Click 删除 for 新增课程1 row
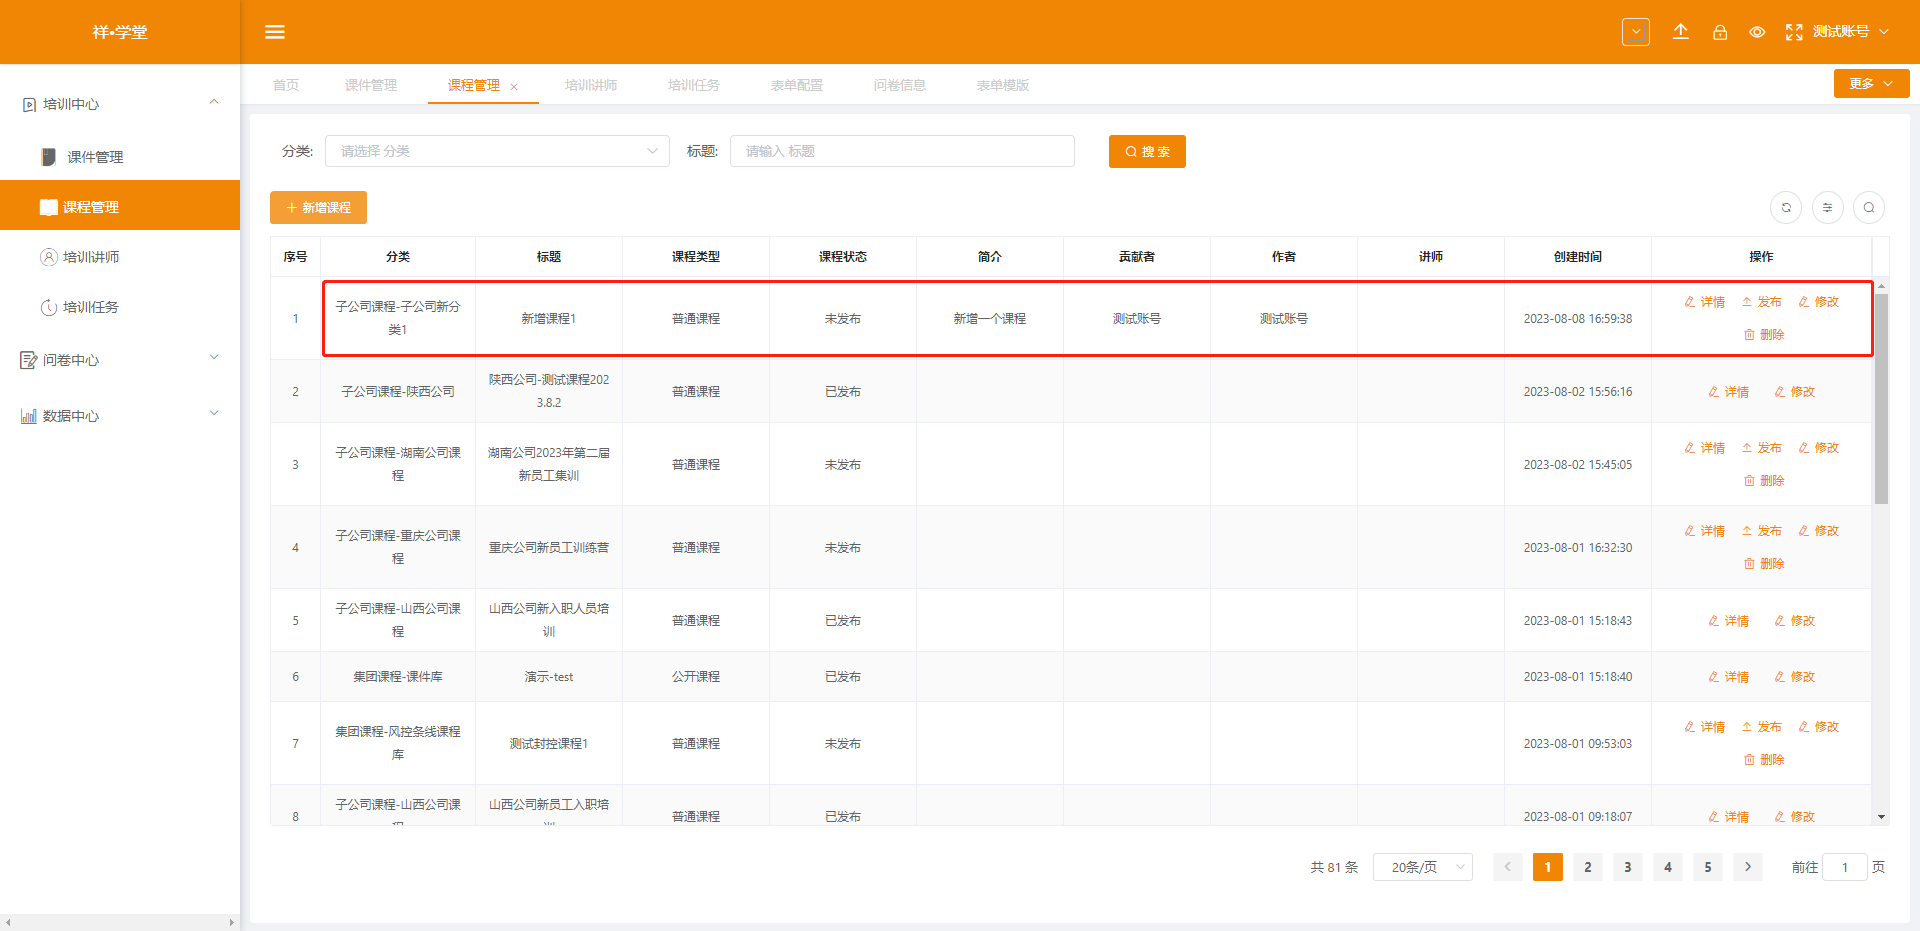This screenshot has height=931, width=1920. [1764, 335]
